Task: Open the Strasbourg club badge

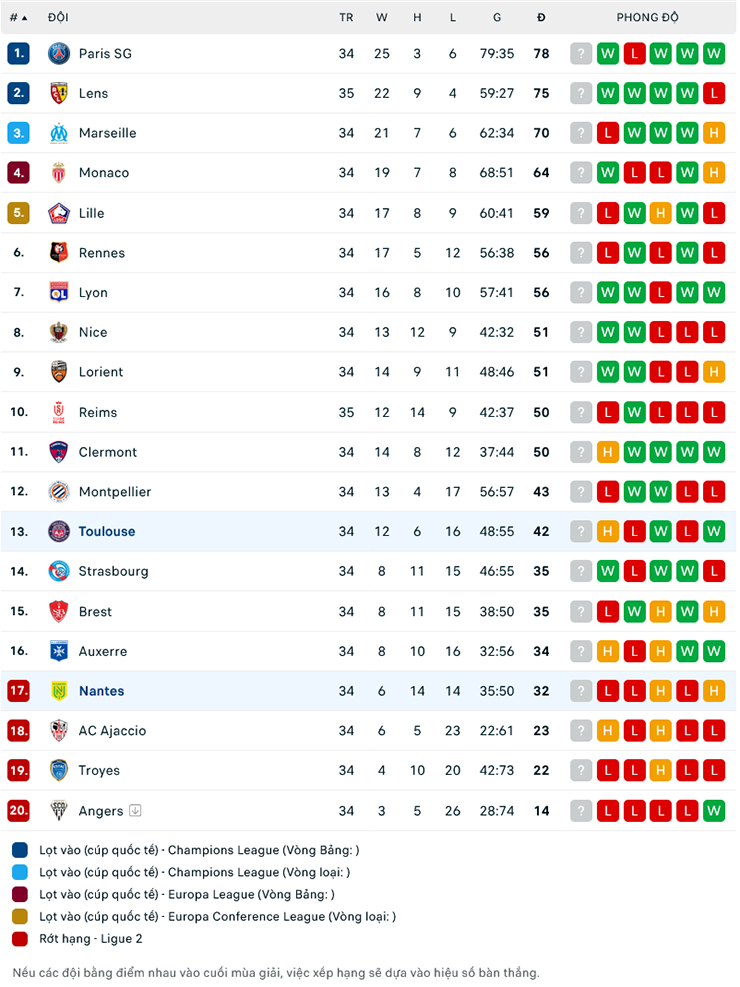Action: 59,571
